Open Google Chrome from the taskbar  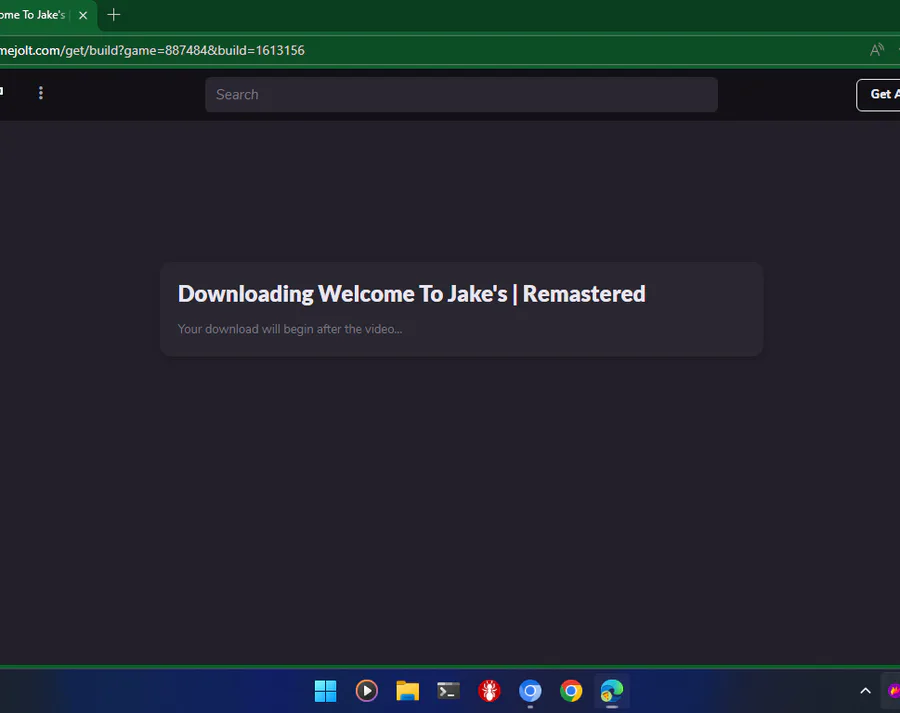[x=571, y=691]
